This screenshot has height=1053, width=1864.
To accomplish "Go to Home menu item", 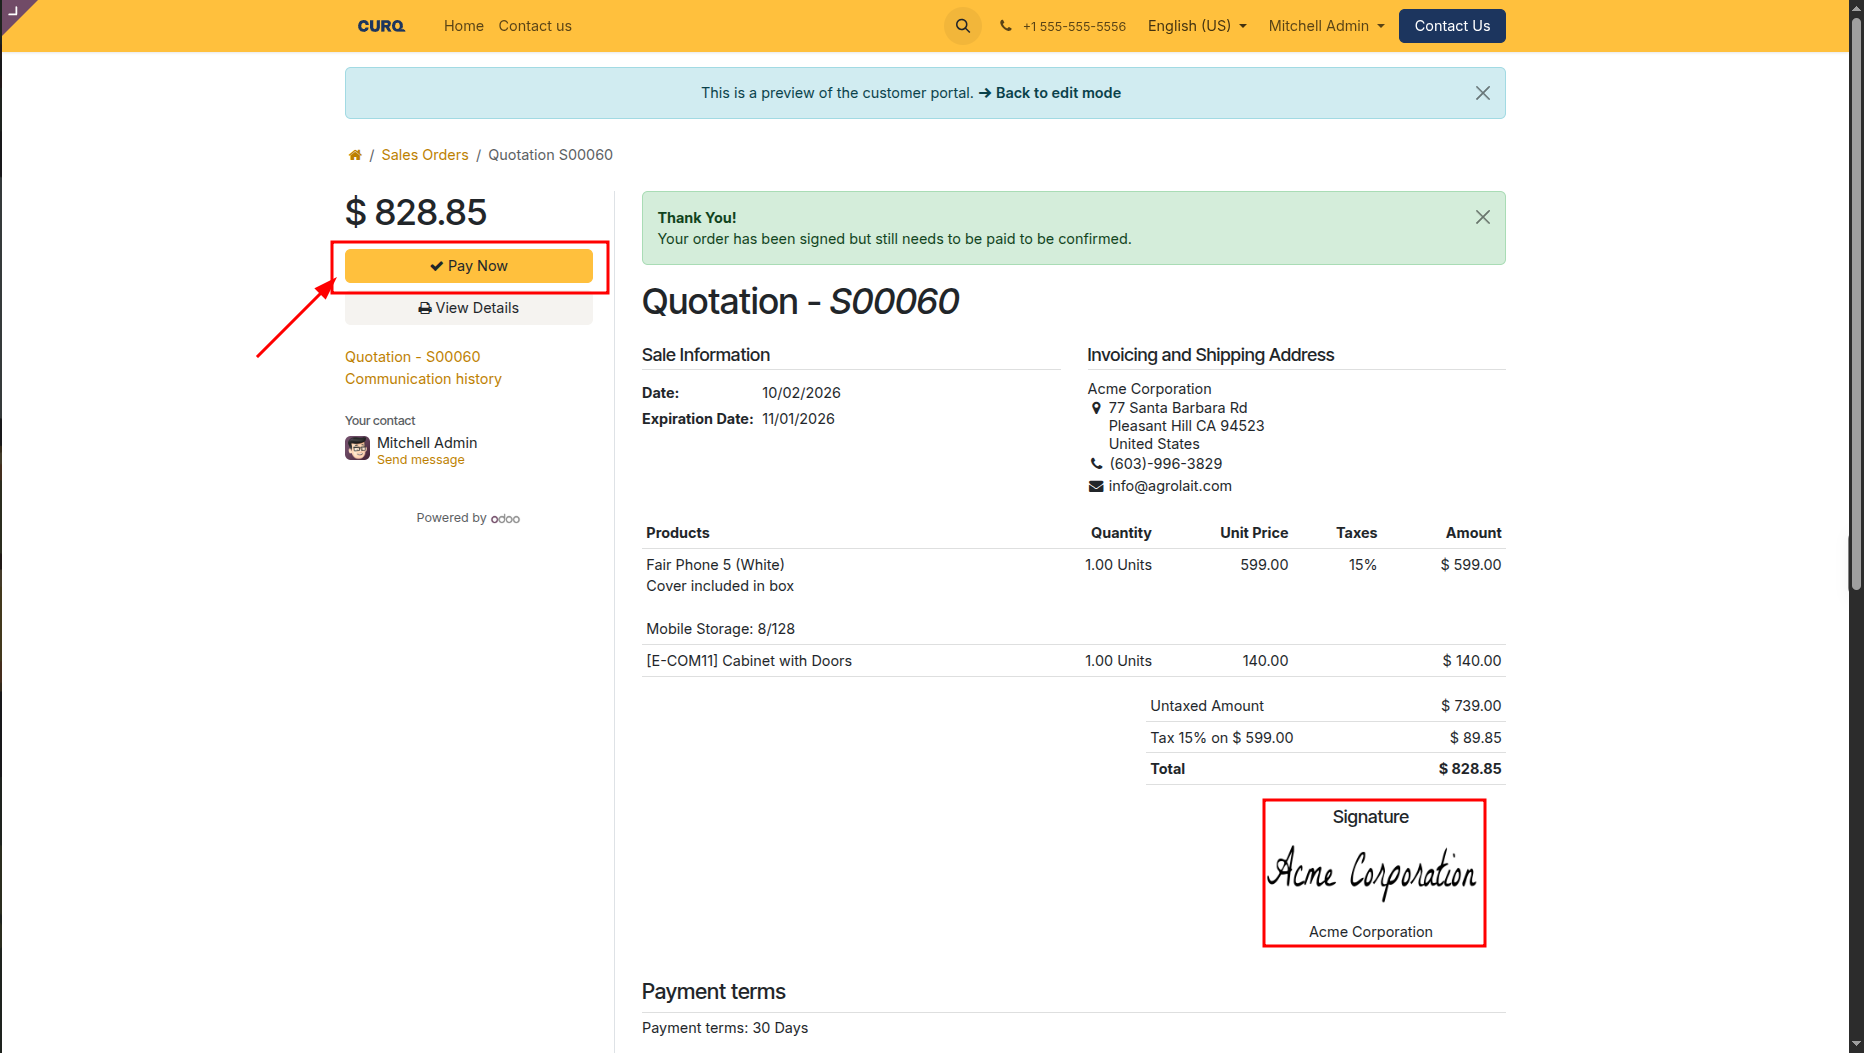I will [x=463, y=26].
